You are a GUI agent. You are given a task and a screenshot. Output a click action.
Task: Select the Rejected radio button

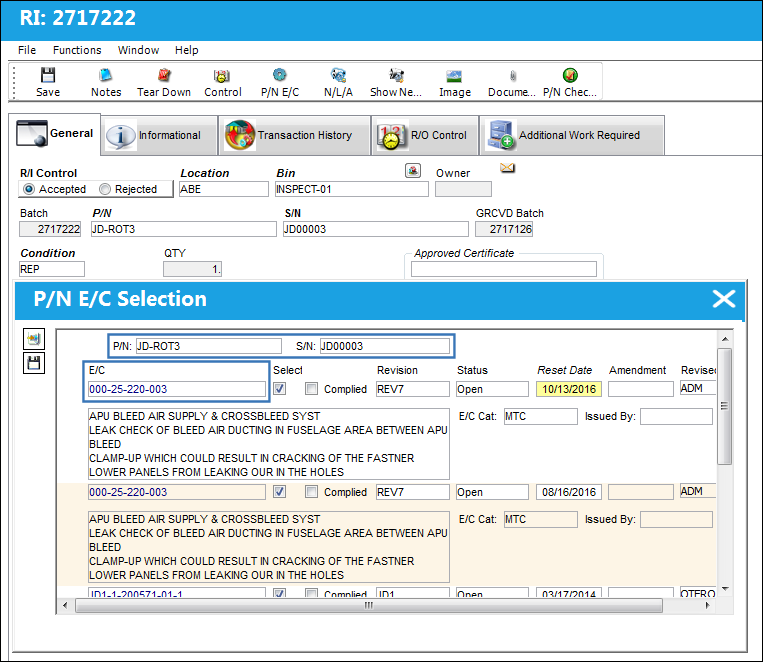pos(105,189)
